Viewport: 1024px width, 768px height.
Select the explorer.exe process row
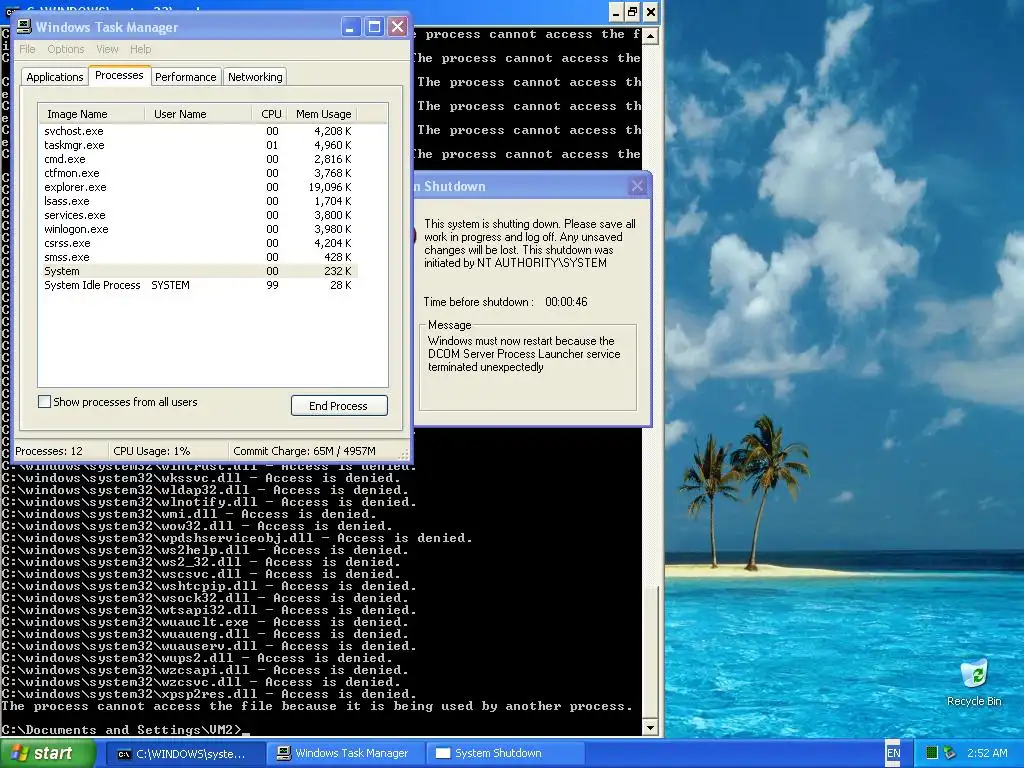pyautogui.click(x=198, y=187)
